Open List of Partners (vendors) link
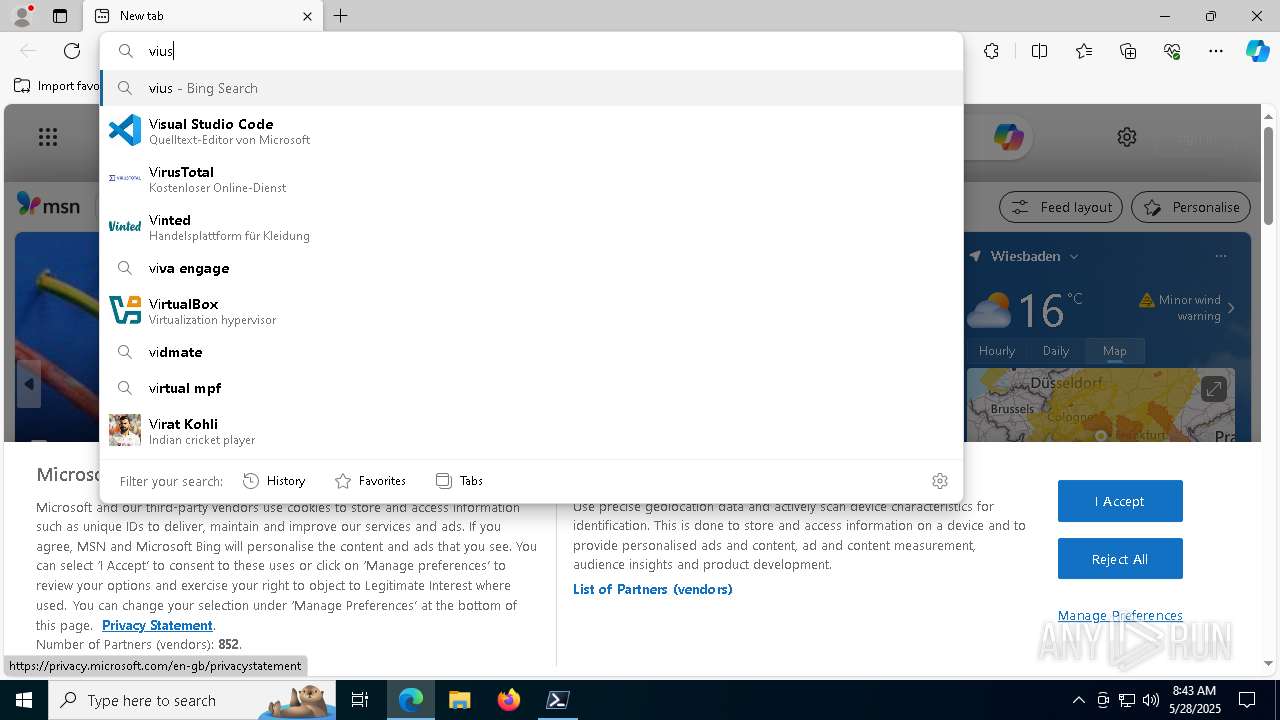The height and width of the screenshot is (720, 1280). (653, 589)
